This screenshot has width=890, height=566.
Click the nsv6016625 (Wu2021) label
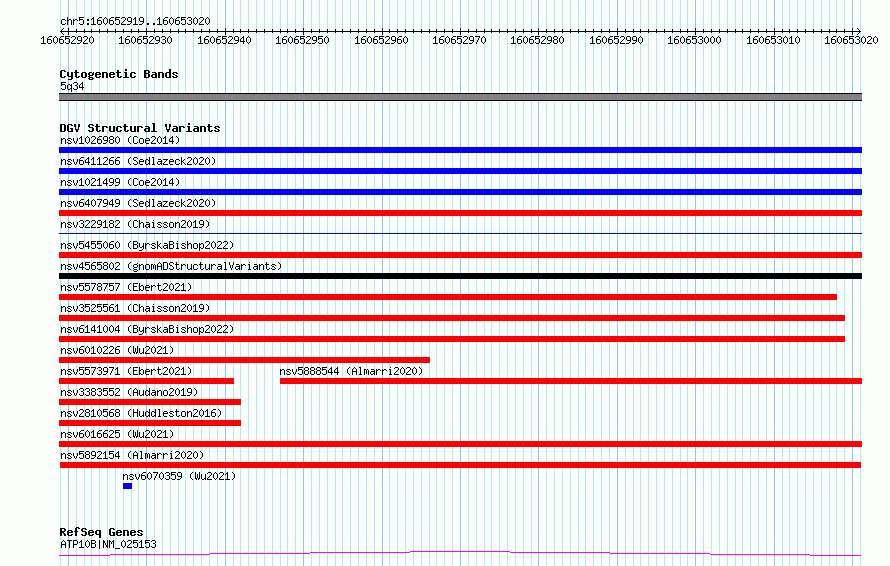[x=117, y=434]
